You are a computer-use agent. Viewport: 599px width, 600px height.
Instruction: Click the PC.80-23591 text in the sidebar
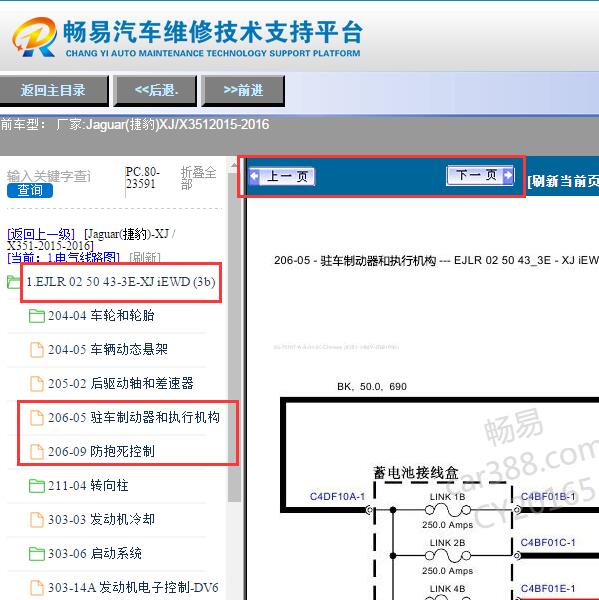[142, 178]
